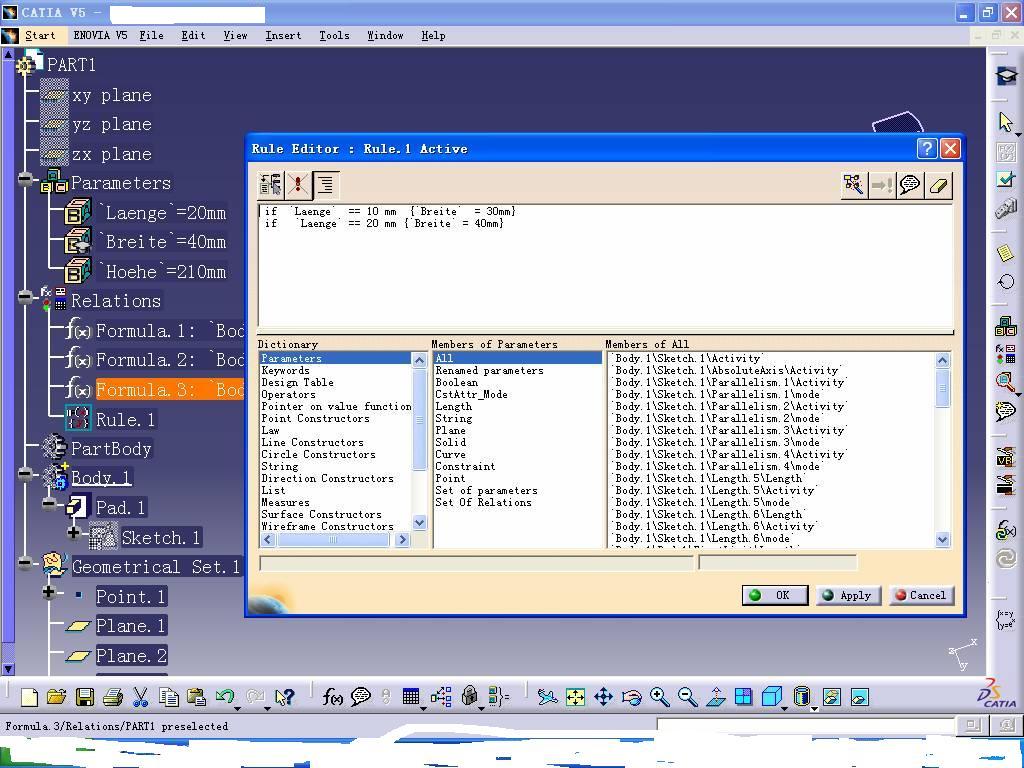Click the comment bubble icon in Rule Editor

point(910,185)
